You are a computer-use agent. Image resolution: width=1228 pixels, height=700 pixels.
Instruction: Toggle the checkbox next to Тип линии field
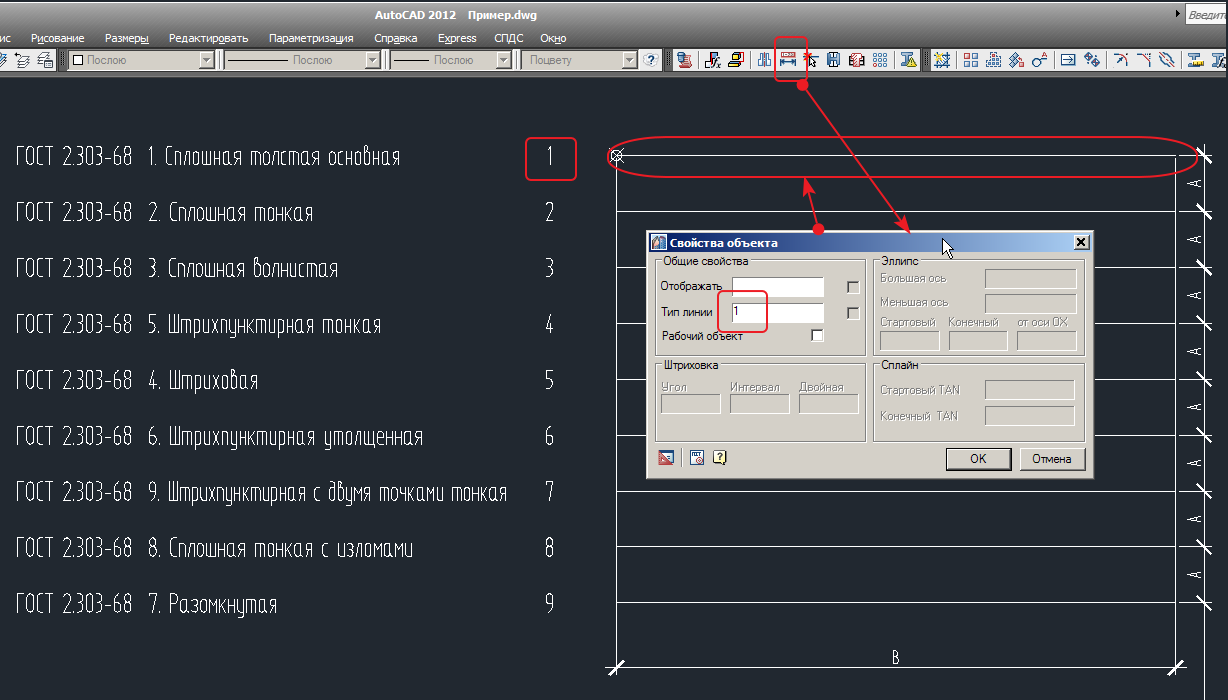pyautogui.click(x=853, y=313)
